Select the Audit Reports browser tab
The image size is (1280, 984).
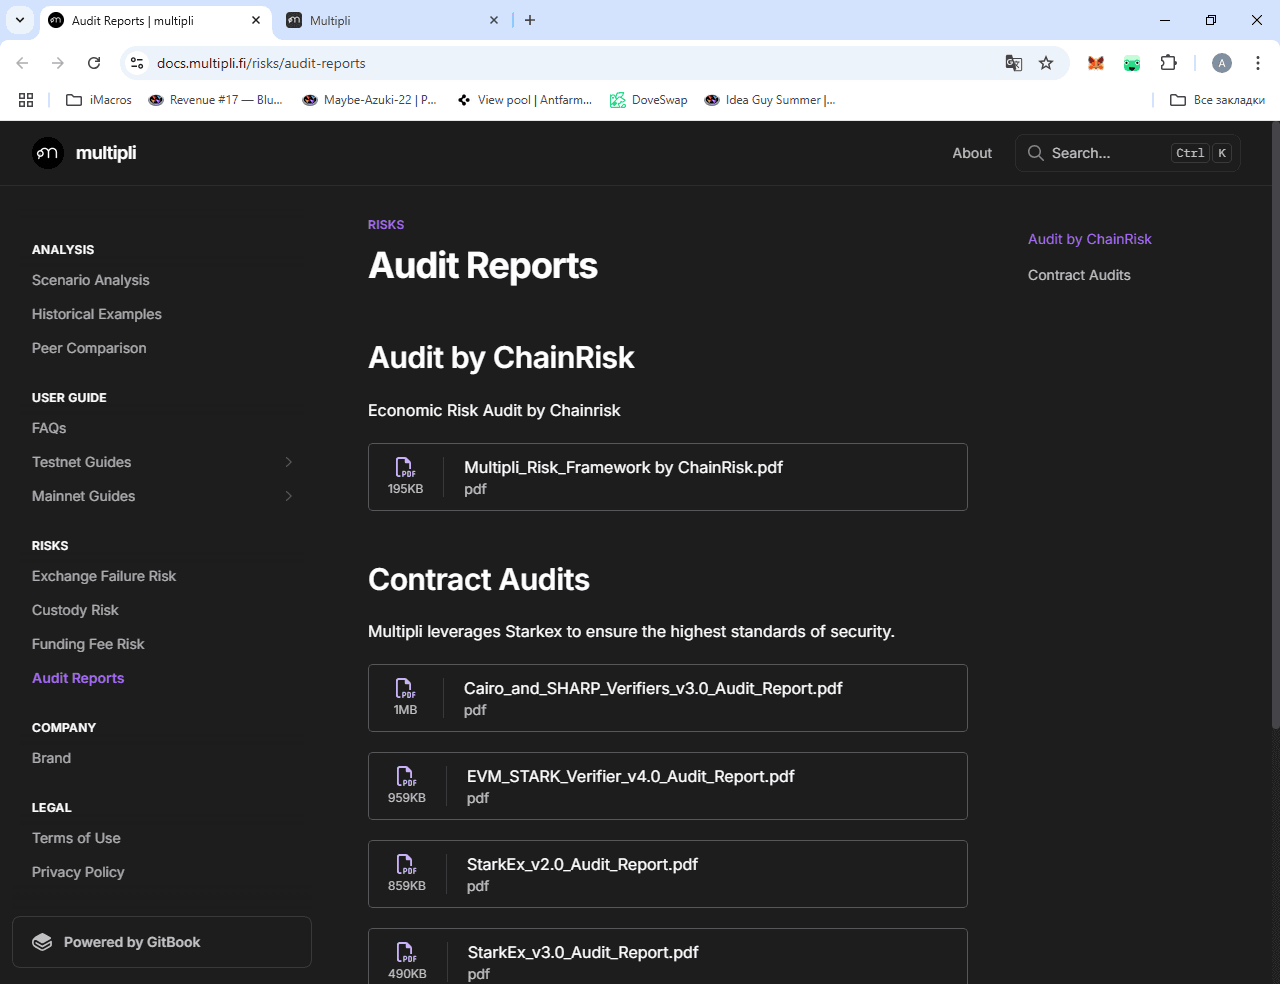pos(155,20)
